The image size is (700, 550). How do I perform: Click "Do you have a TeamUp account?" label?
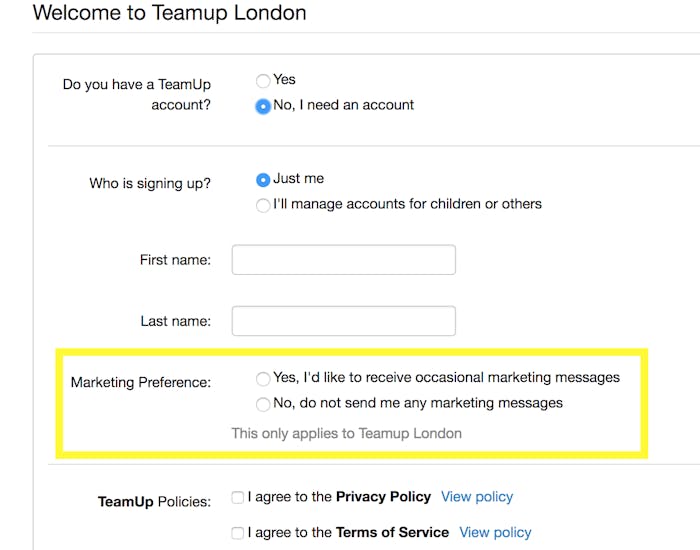[x=137, y=95]
